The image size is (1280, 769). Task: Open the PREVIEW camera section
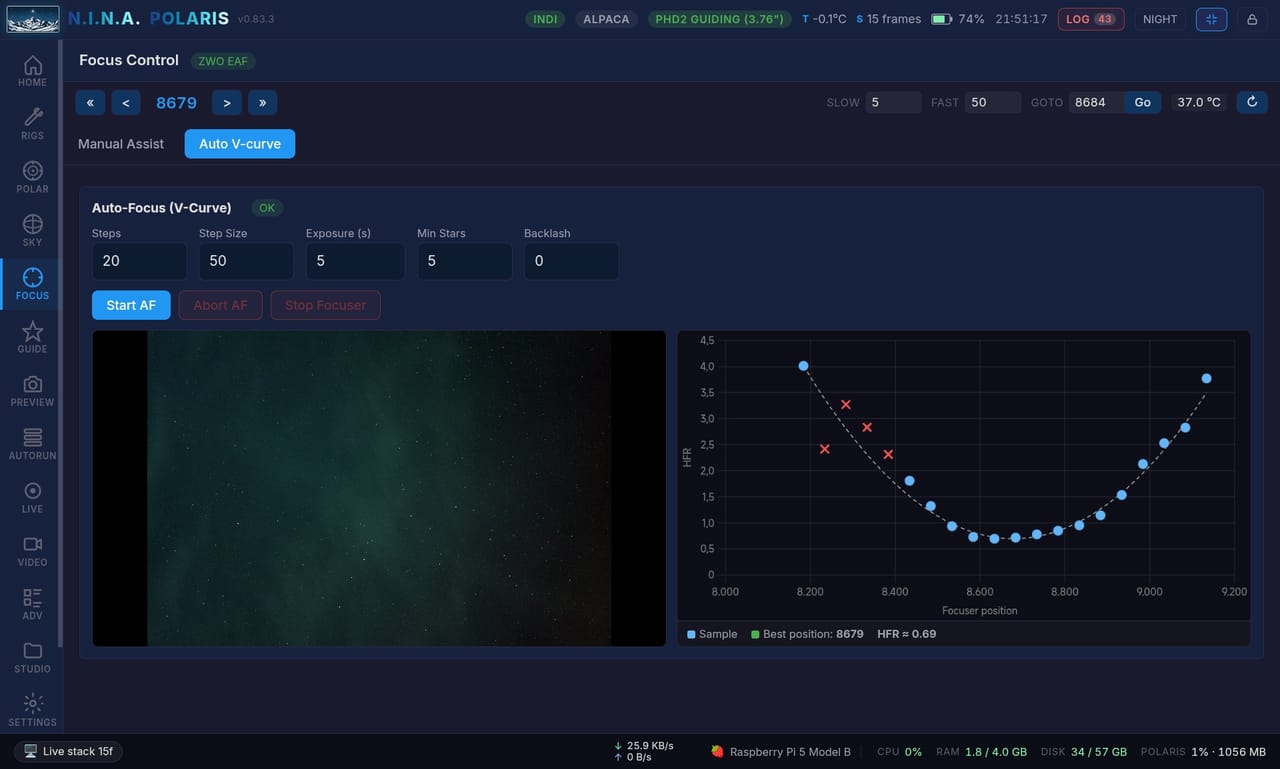pyautogui.click(x=32, y=391)
